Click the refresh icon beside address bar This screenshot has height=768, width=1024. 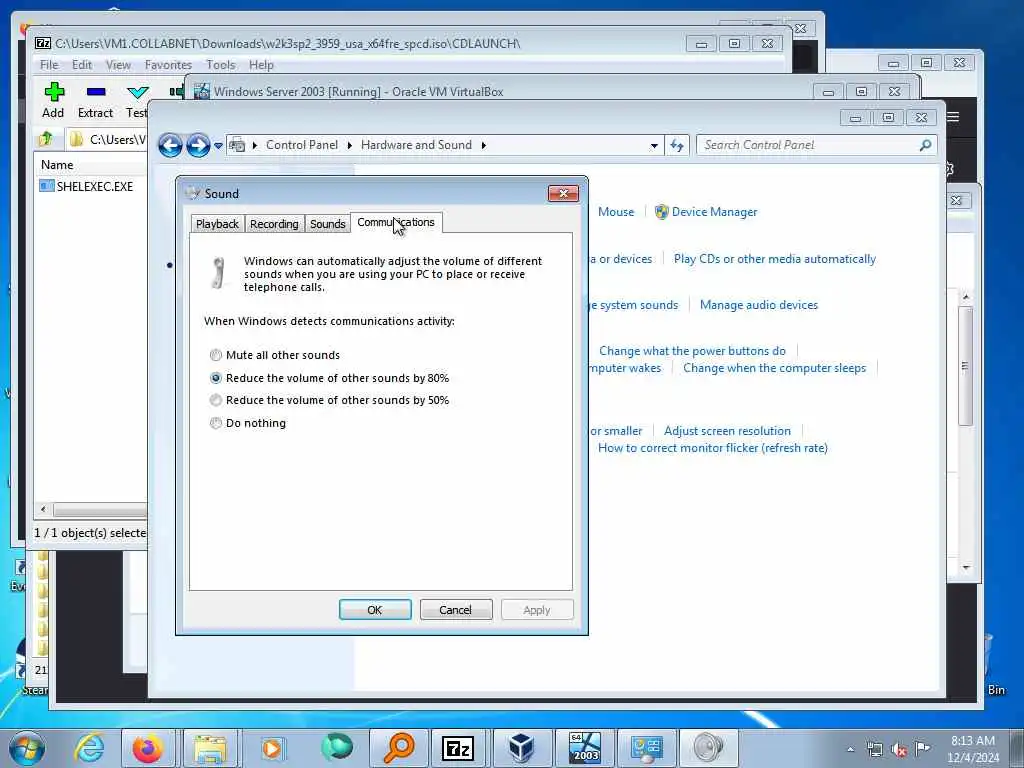(x=677, y=145)
